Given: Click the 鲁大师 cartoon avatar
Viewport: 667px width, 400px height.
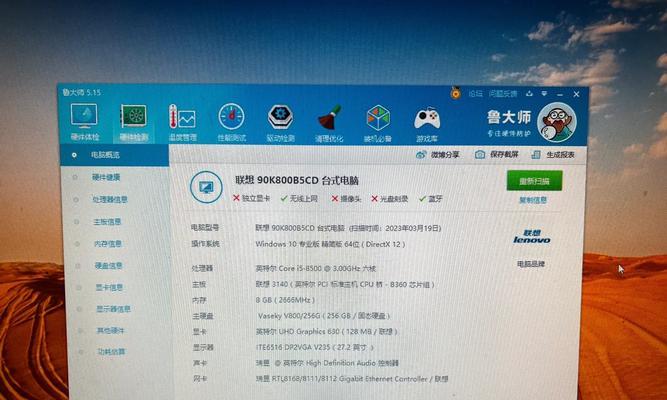Looking at the screenshot, I should (557, 122).
